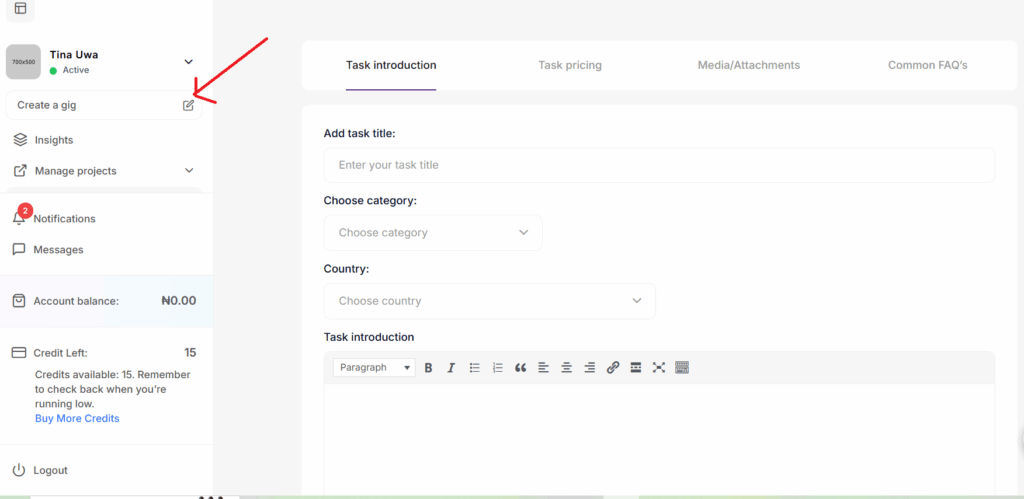
Task: Open the Choose country dropdown
Action: (490, 301)
